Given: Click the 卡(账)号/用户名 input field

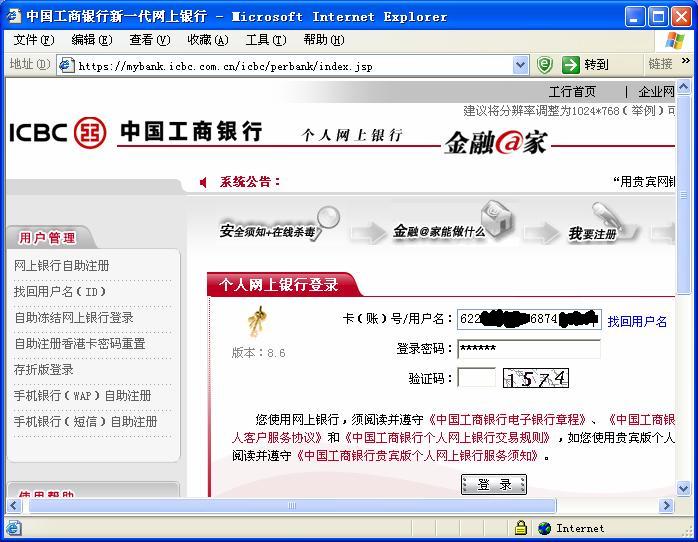Looking at the screenshot, I should [529, 319].
